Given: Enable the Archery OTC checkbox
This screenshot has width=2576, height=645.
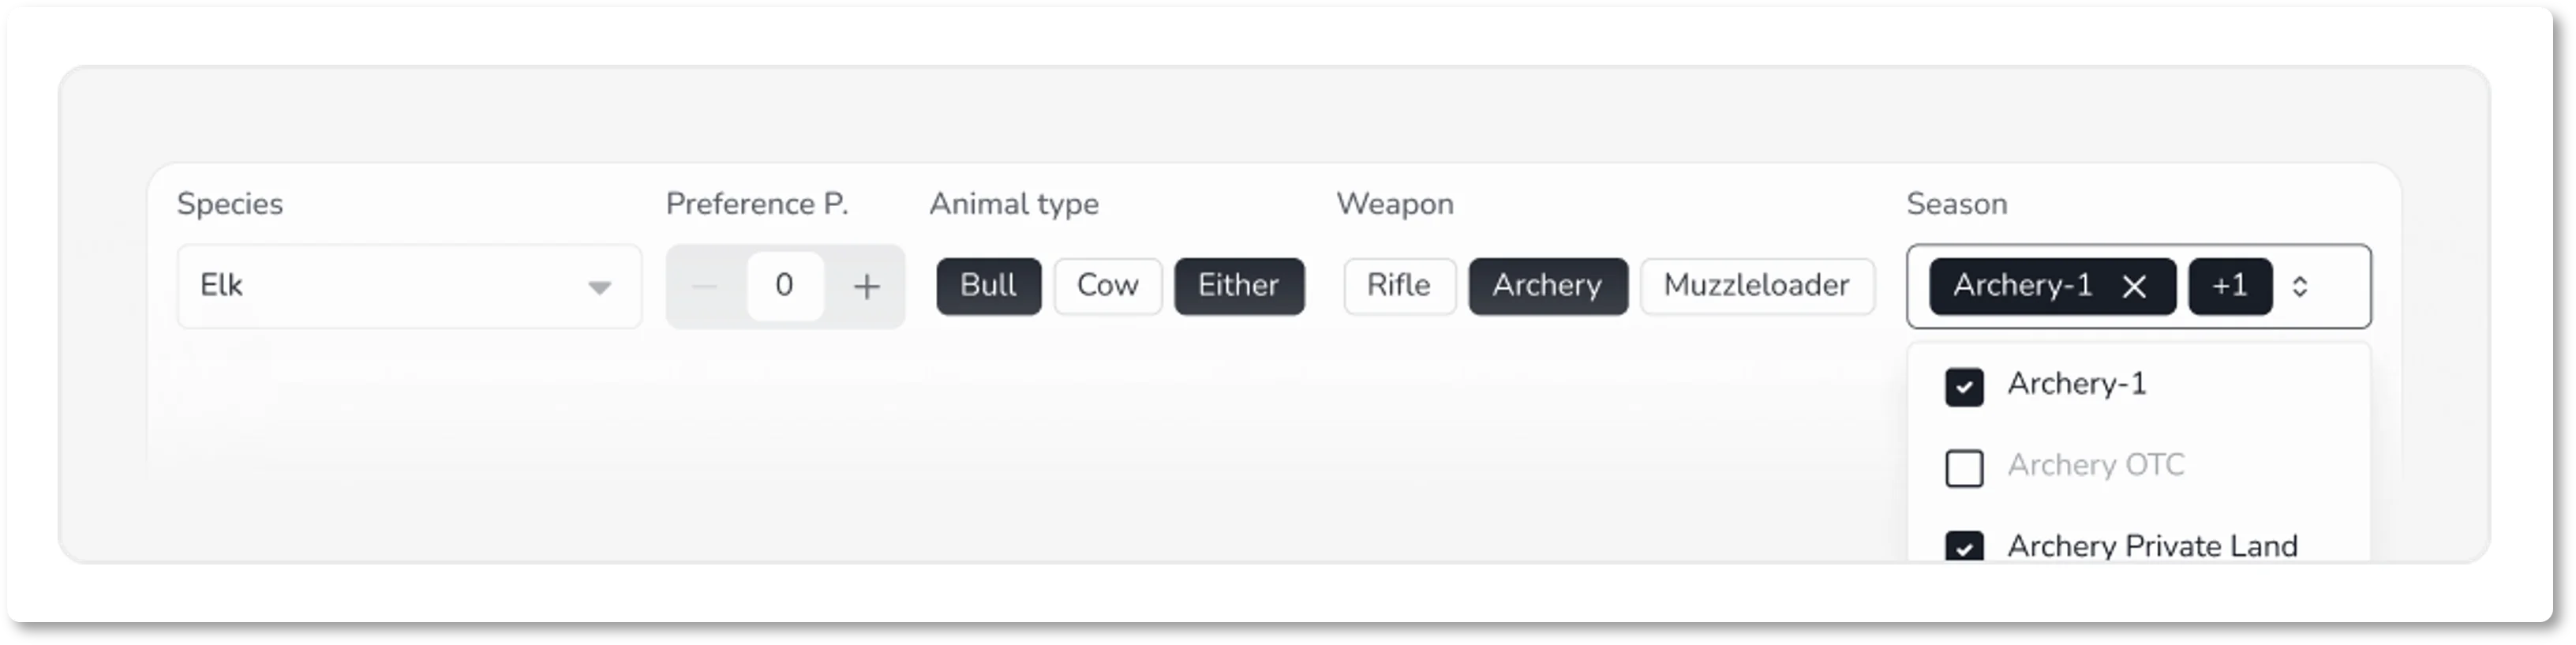Looking at the screenshot, I should pos(1965,467).
